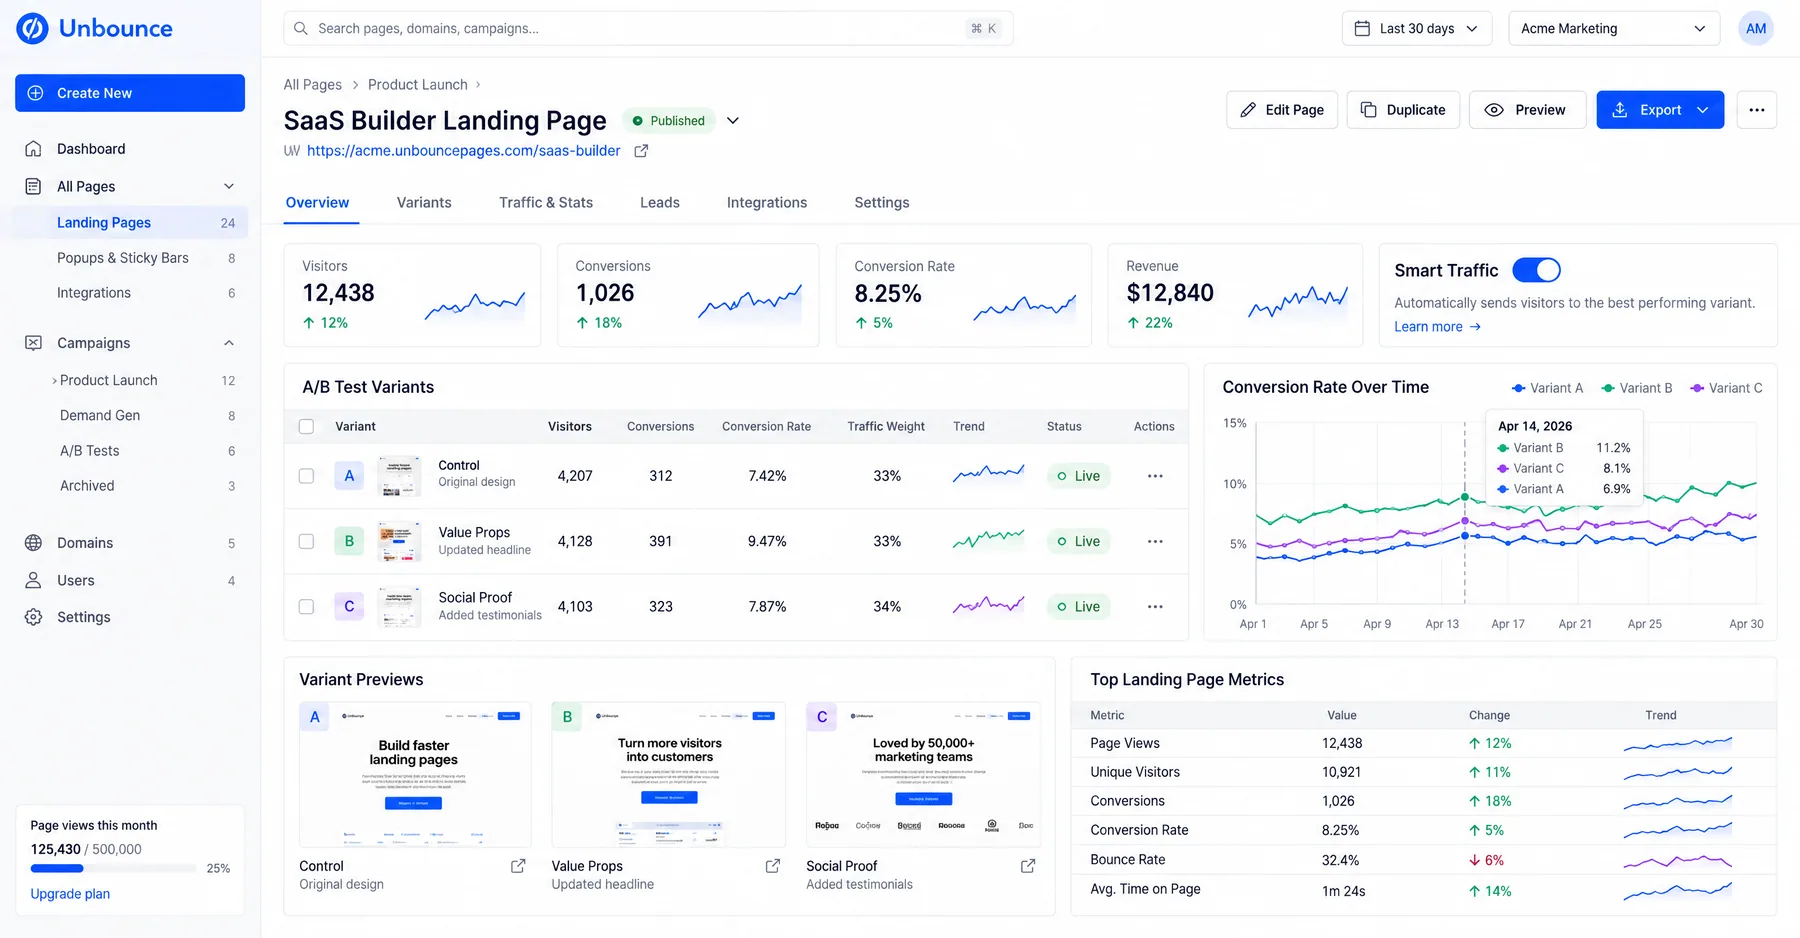The width and height of the screenshot is (1800, 938).
Task: Open the page more options ellipsis button
Action: coord(1757,110)
